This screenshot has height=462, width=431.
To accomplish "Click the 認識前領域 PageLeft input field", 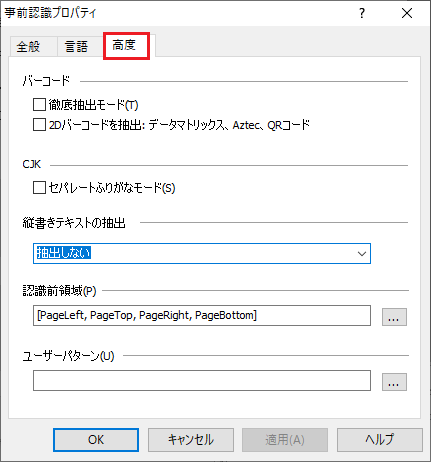I will coord(202,315).
